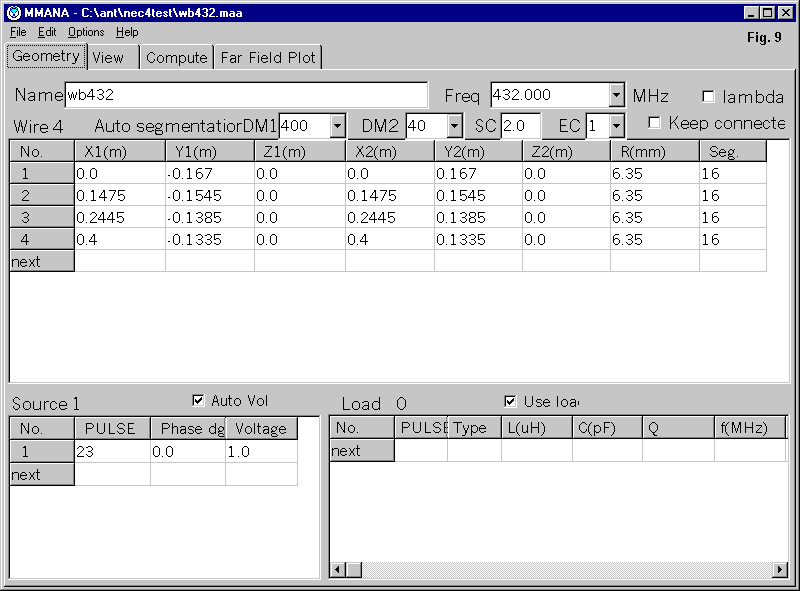Image resolution: width=800 pixels, height=591 pixels.
Task: Switch to the Compute tab
Action: coord(176,58)
